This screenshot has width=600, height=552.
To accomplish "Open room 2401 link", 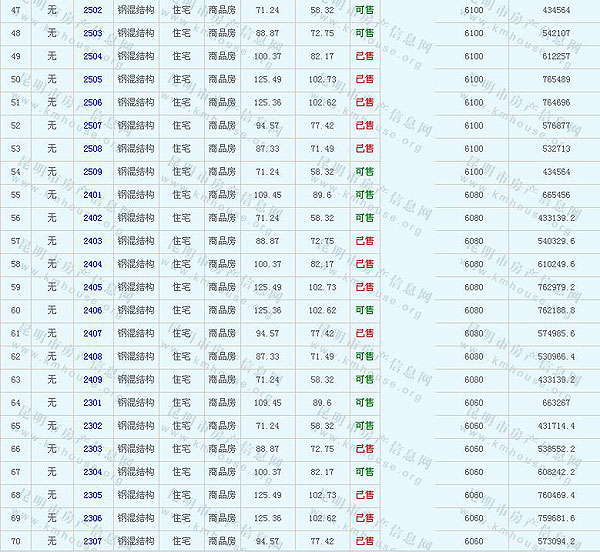I will pyautogui.click(x=92, y=194).
